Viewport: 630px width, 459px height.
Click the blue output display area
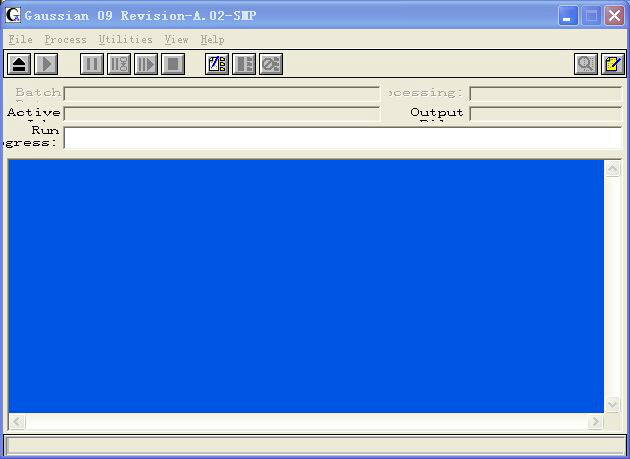coord(306,286)
